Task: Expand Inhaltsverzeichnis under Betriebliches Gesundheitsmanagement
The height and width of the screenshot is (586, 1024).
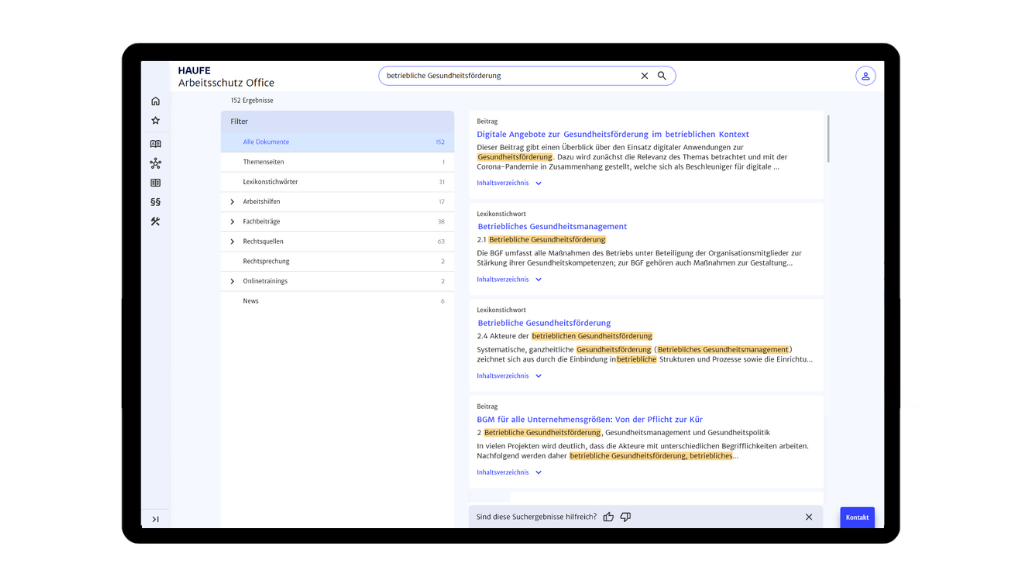Action: (x=509, y=280)
